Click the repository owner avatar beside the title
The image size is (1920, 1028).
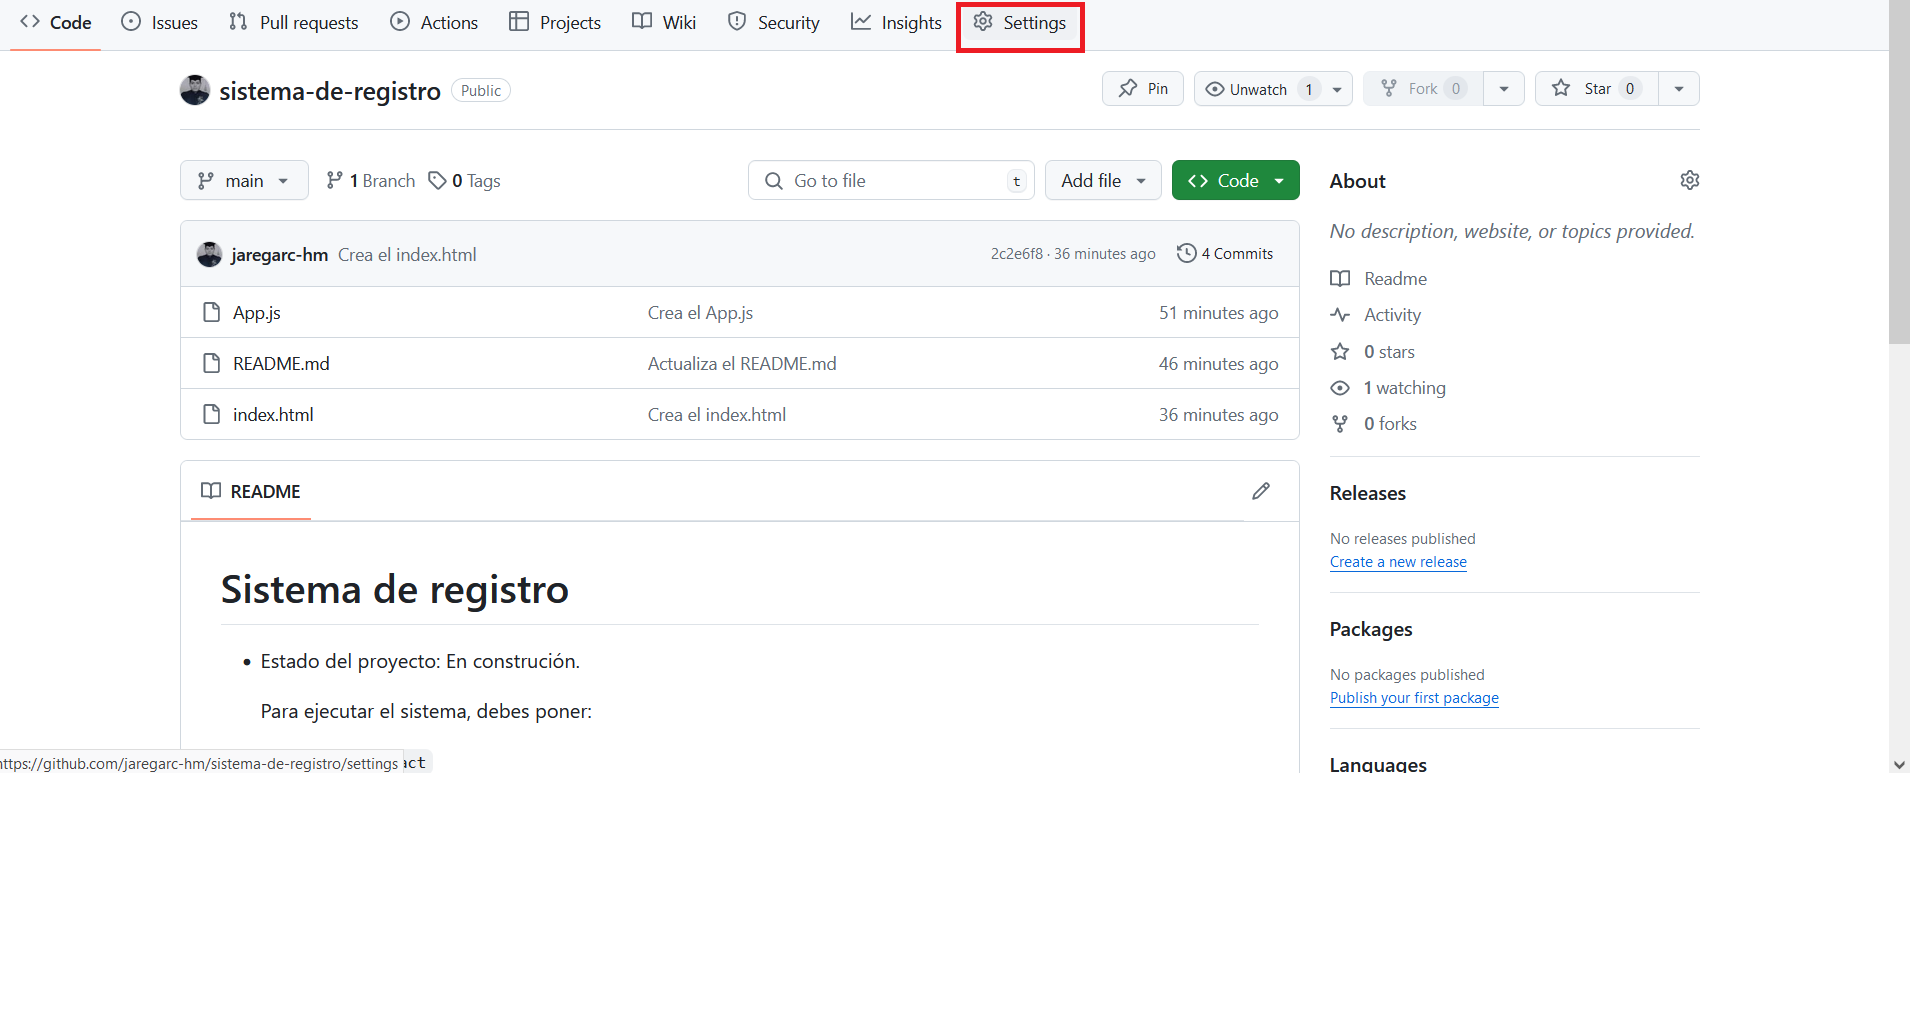pos(195,90)
